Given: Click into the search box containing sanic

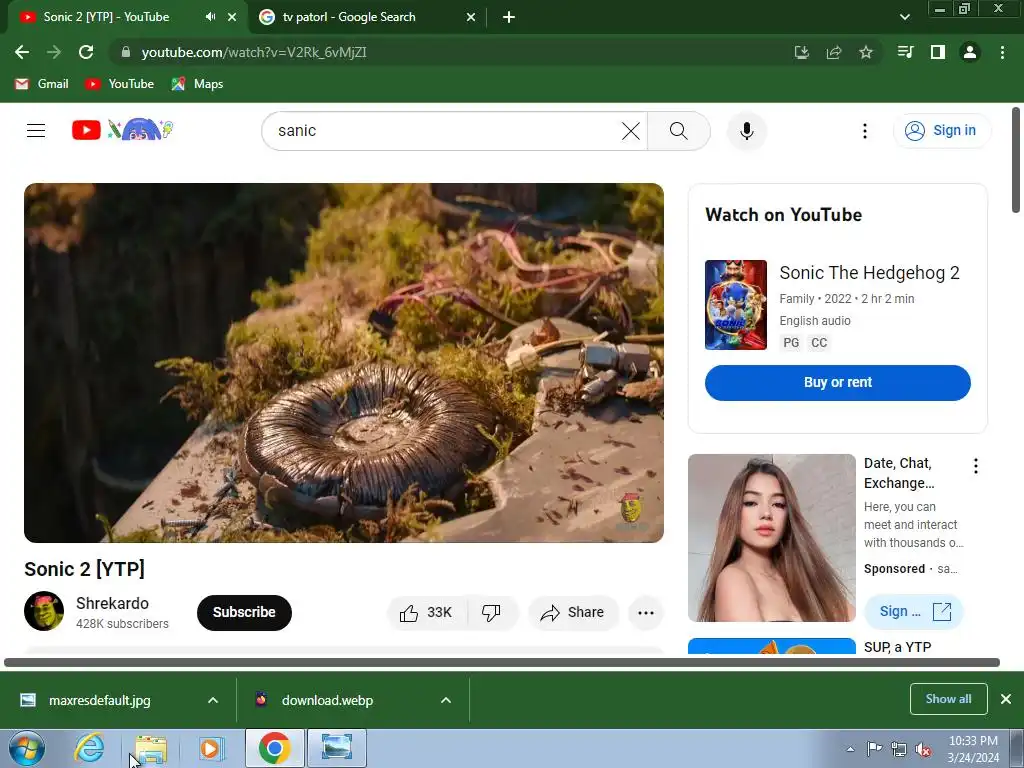Looking at the screenshot, I should point(444,131).
